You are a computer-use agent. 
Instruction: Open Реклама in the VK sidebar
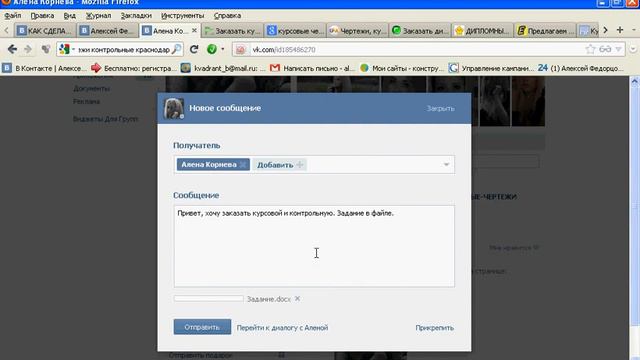87,101
